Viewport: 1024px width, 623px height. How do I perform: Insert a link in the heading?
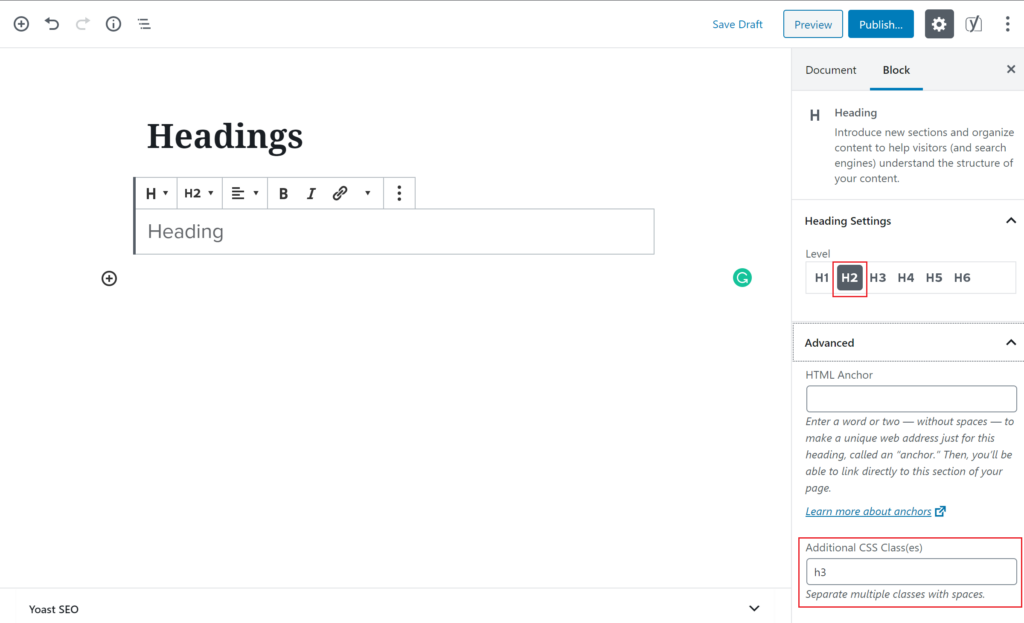[340, 193]
